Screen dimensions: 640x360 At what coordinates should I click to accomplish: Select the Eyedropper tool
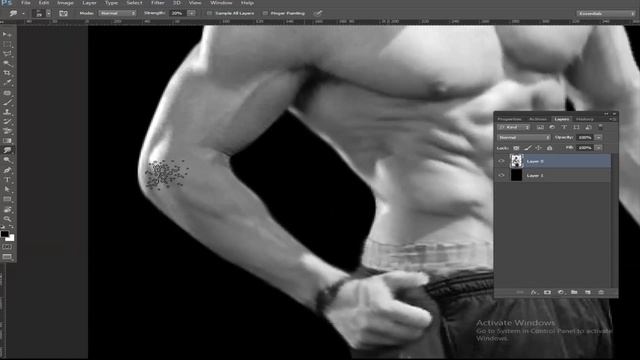[7, 83]
